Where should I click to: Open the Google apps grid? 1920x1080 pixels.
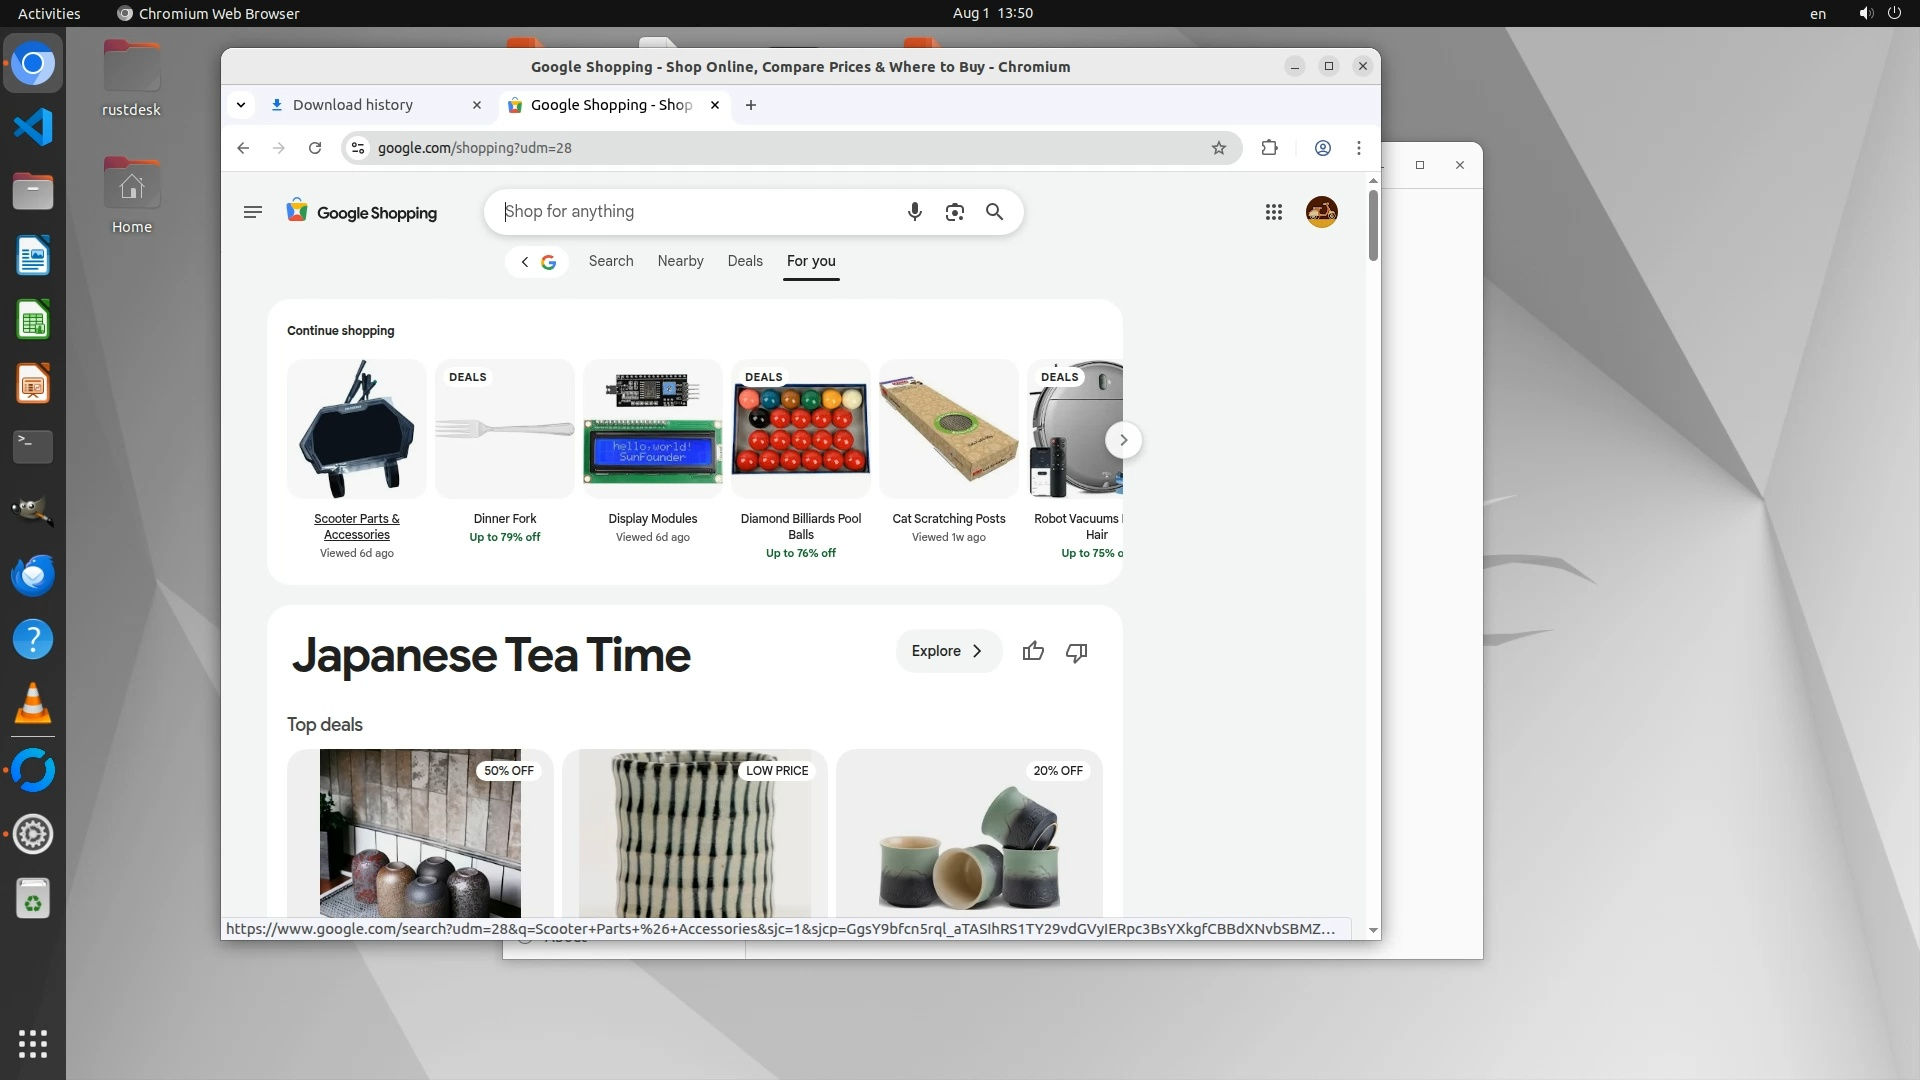[1273, 212]
